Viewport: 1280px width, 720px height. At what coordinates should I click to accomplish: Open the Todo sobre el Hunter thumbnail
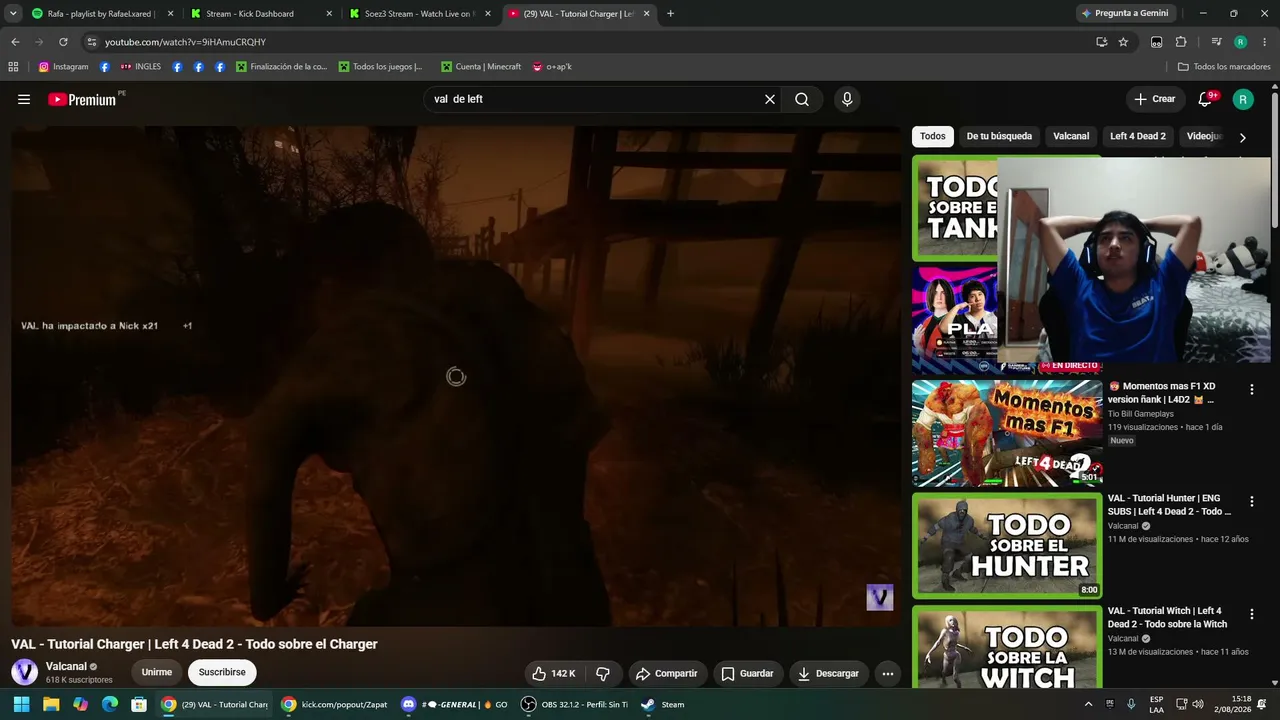tap(1007, 546)
